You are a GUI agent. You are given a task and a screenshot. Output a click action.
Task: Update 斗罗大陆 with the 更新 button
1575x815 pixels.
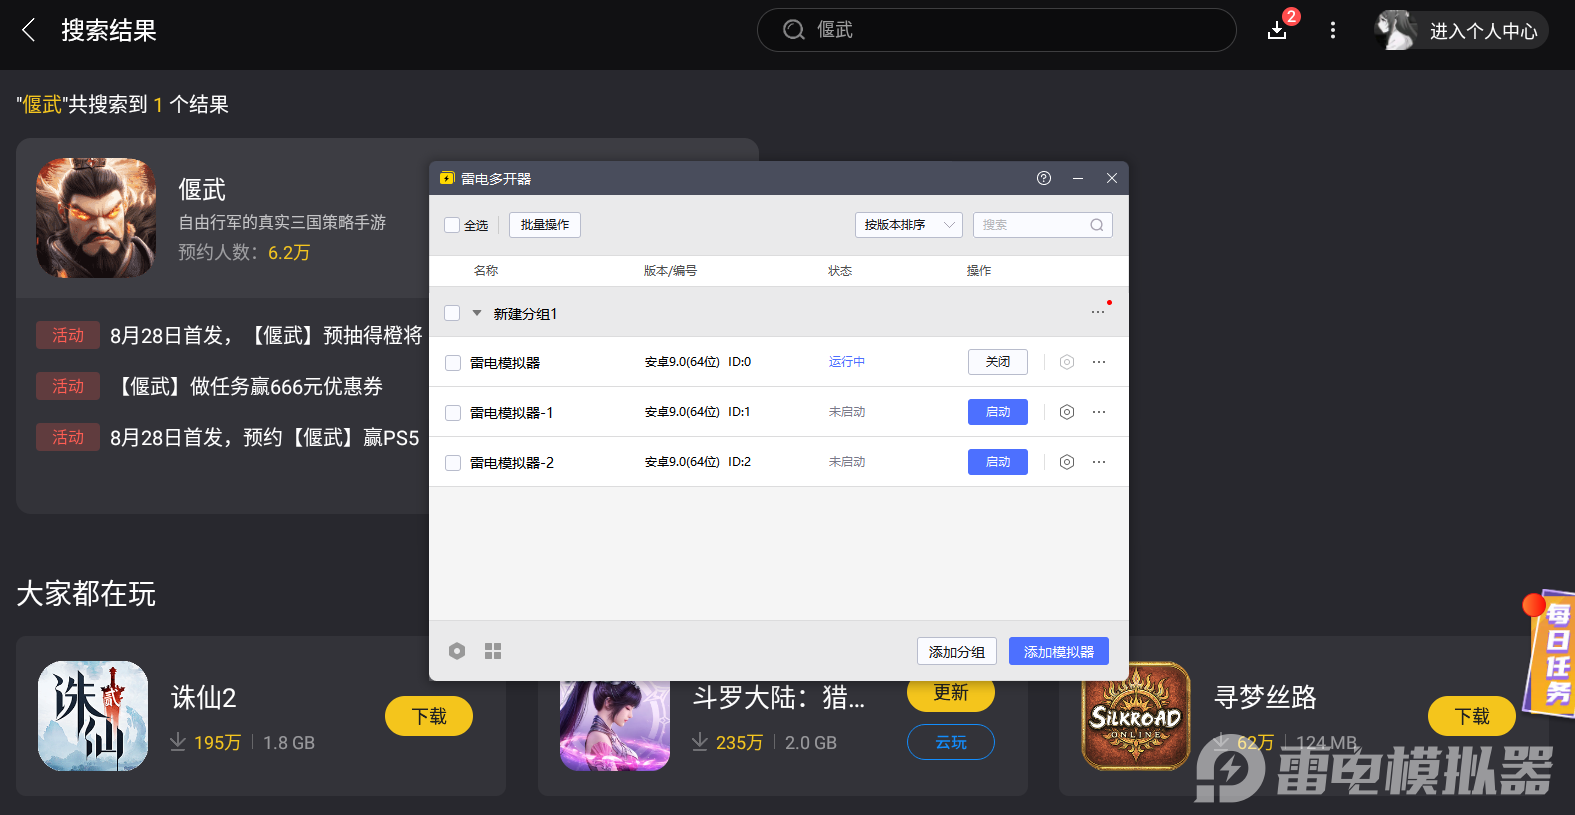[951, 692]
